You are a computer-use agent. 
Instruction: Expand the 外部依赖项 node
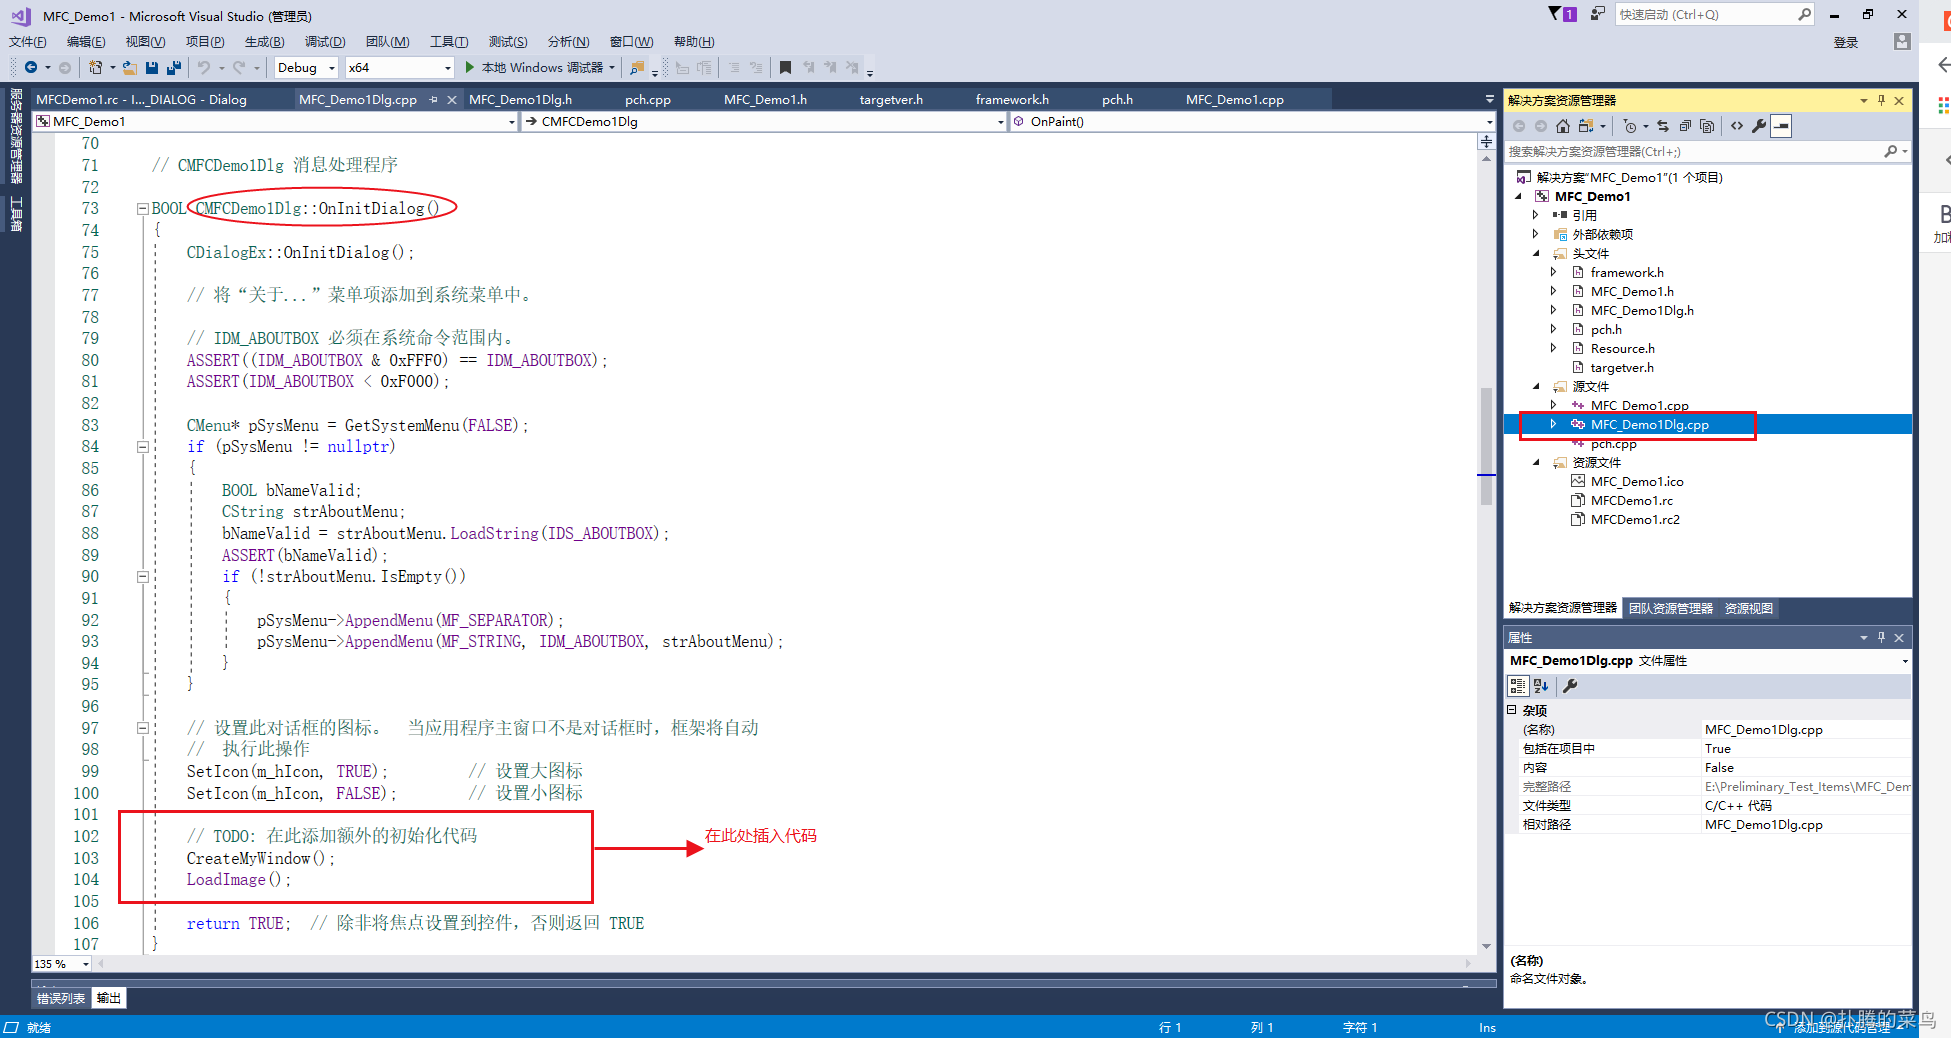(1537, 234)
